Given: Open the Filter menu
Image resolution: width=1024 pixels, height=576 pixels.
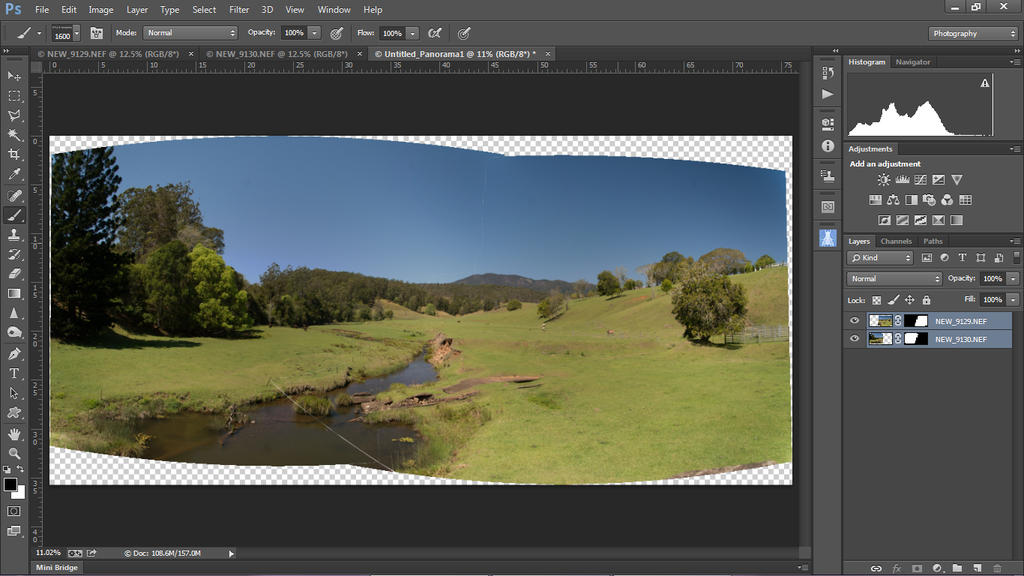Looking at the screenshot, I should pos(239,9).
